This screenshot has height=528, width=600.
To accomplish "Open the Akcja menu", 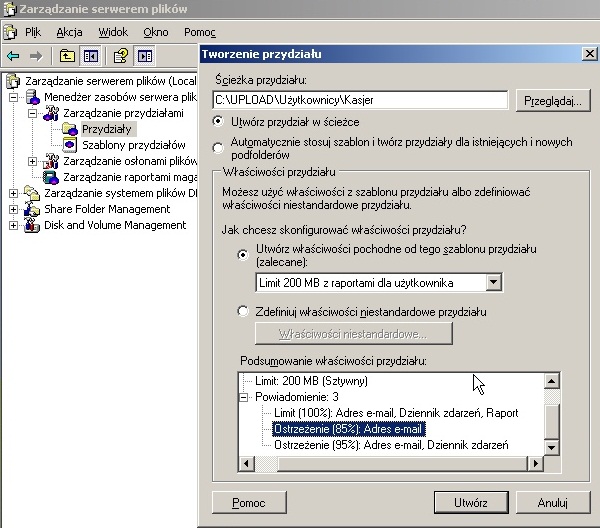I will tap(69, 32).
